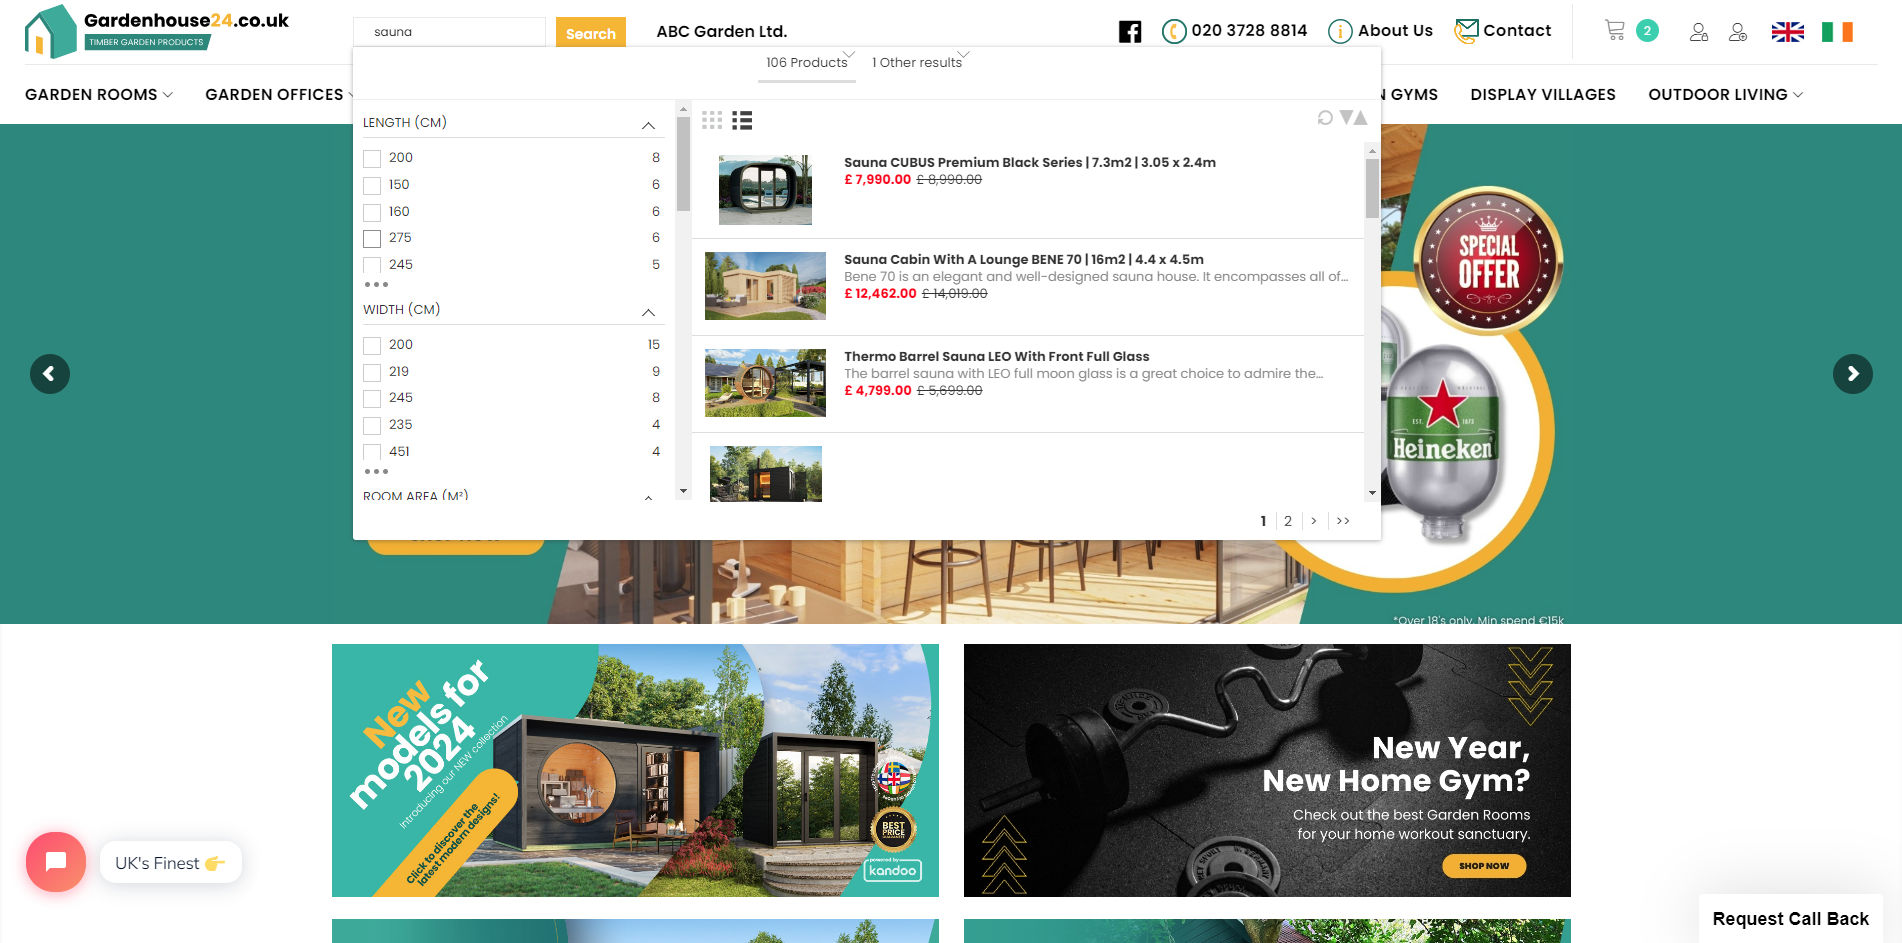
Task: Open the shopping cart icon
Action: pos(1614,30)
